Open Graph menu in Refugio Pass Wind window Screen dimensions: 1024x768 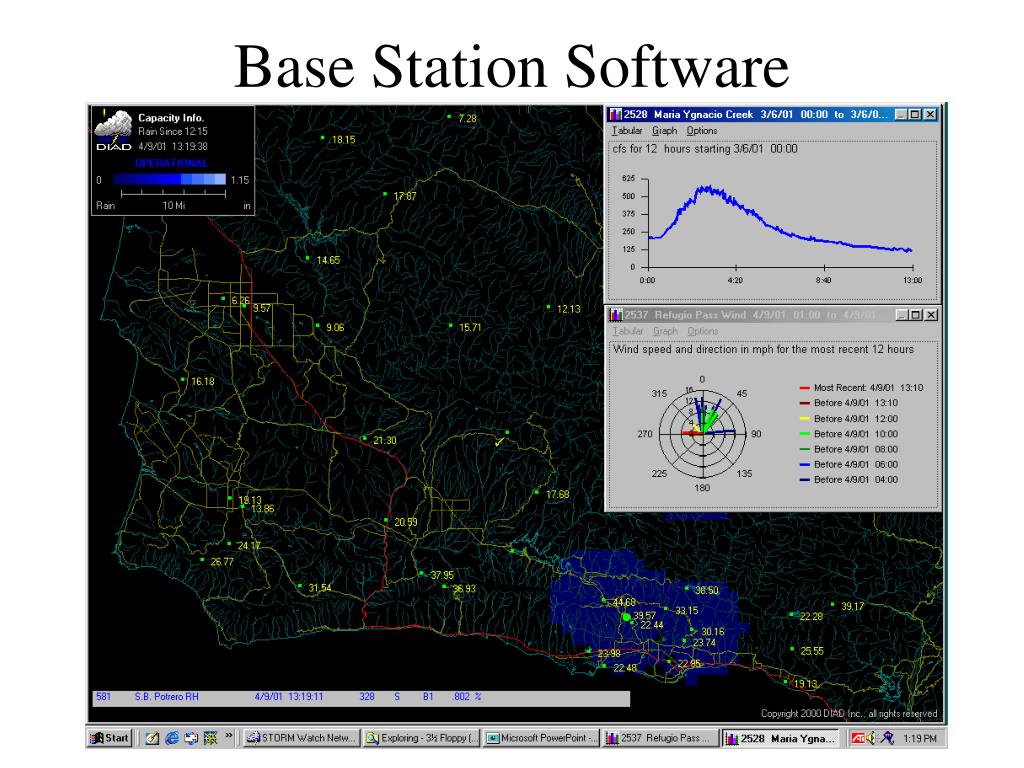(665, 331)
